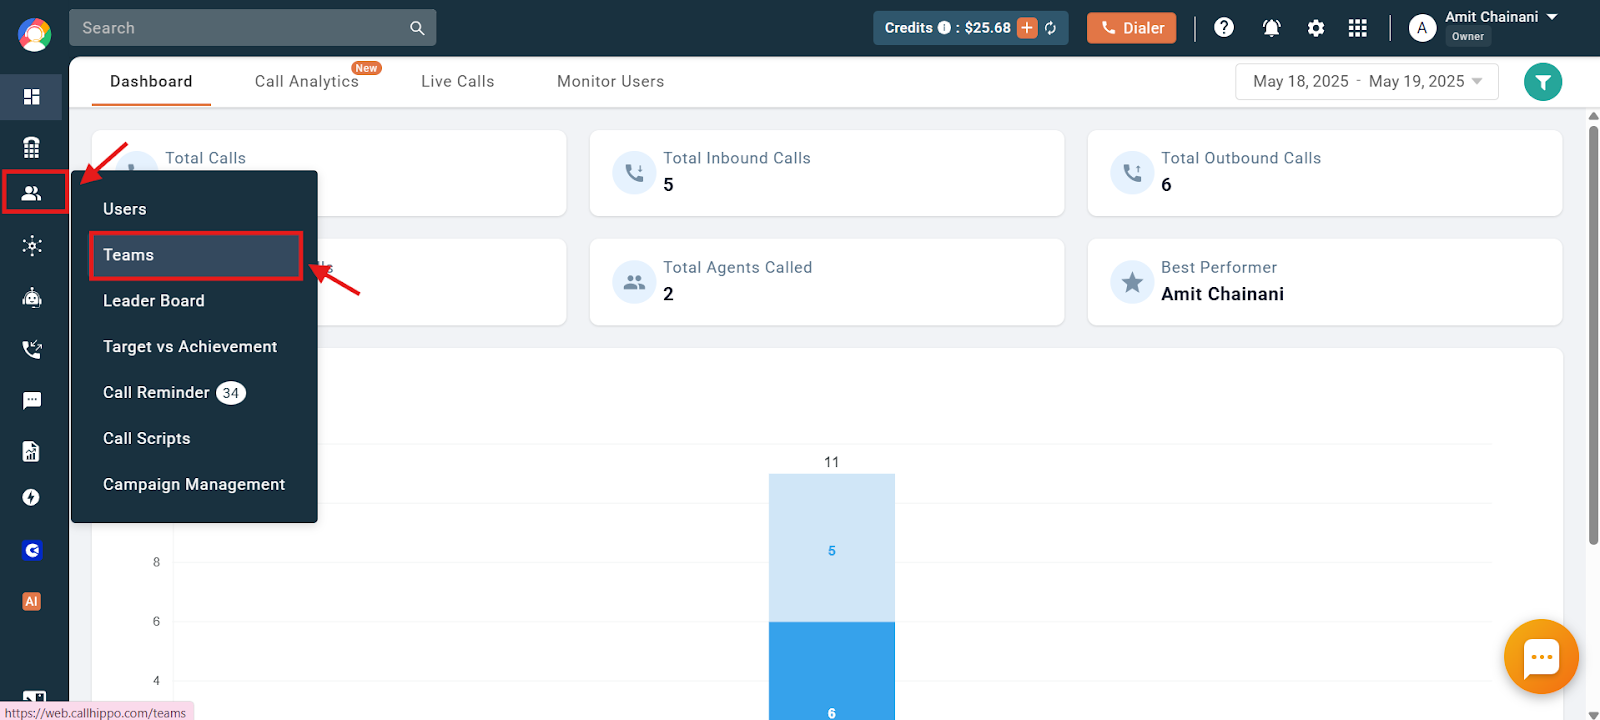Screen dimensions: 1600x720
Task: Open the reports document sidebar icon
Action: click(x=32, y=452)
